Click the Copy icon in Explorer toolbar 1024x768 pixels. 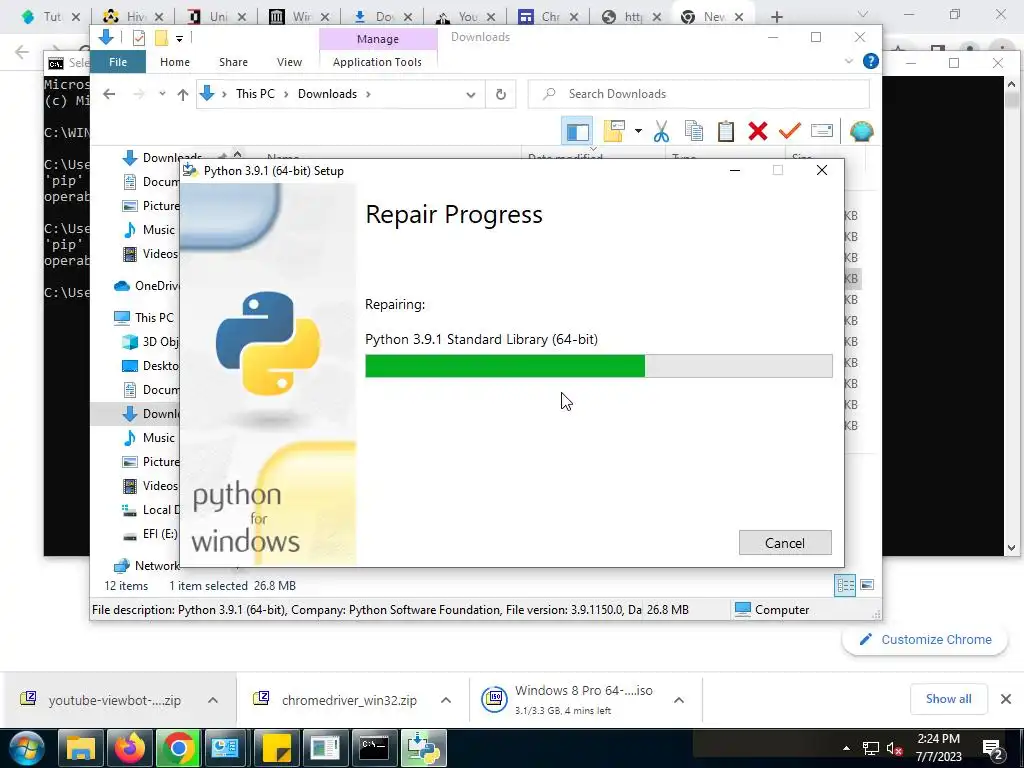pyautogui.click(x=694, y=131)
